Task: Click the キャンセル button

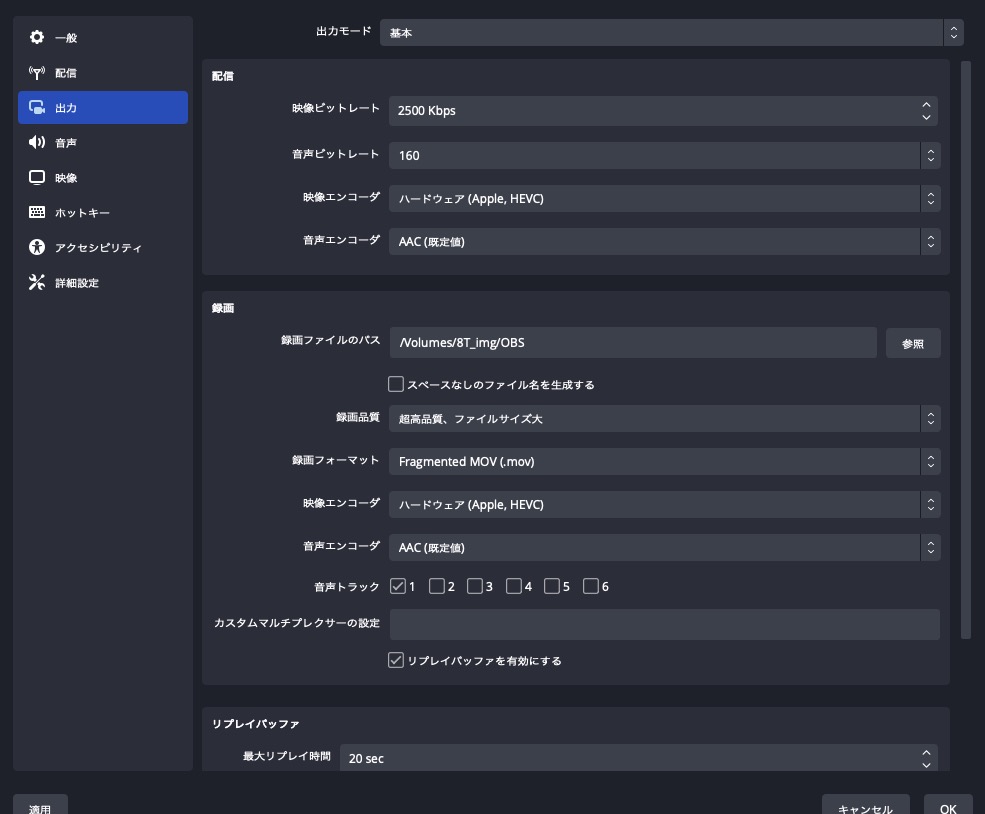Action: click(x=866, y=805)
